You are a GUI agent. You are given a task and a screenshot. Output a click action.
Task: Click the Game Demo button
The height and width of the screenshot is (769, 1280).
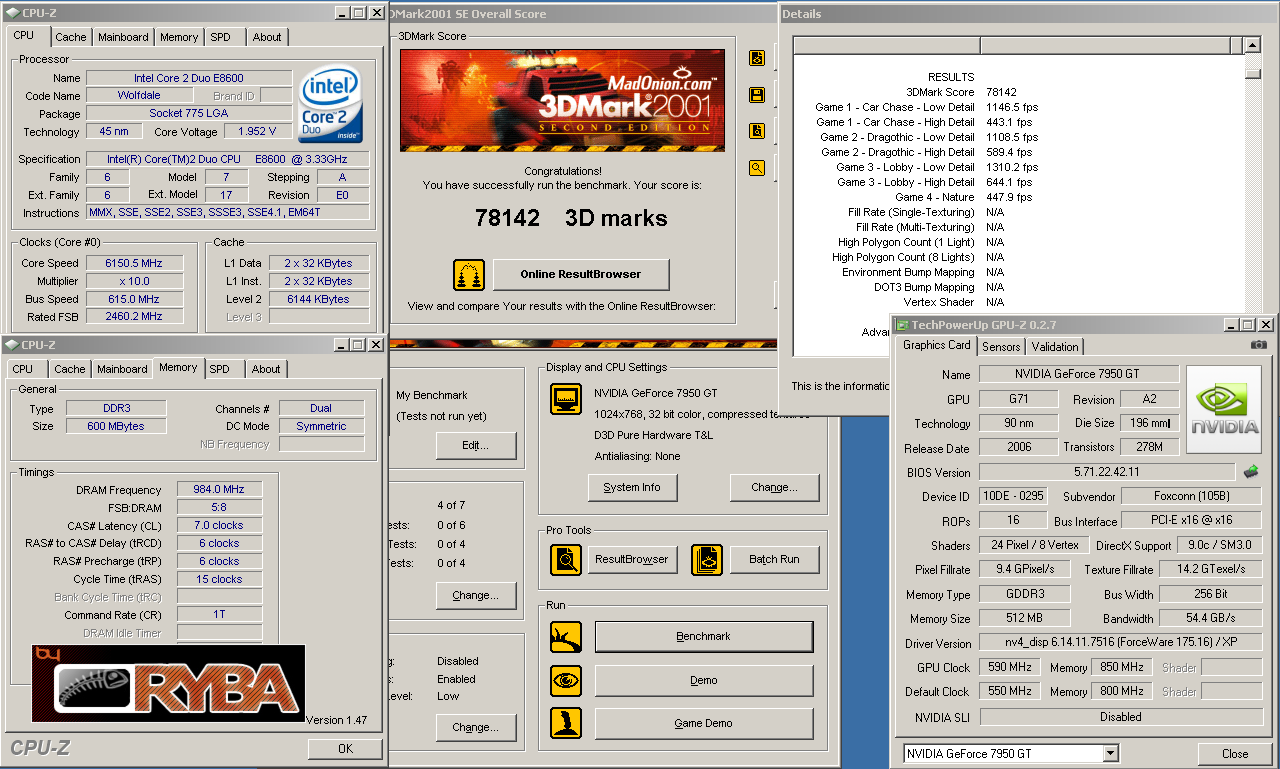point(703,723)
